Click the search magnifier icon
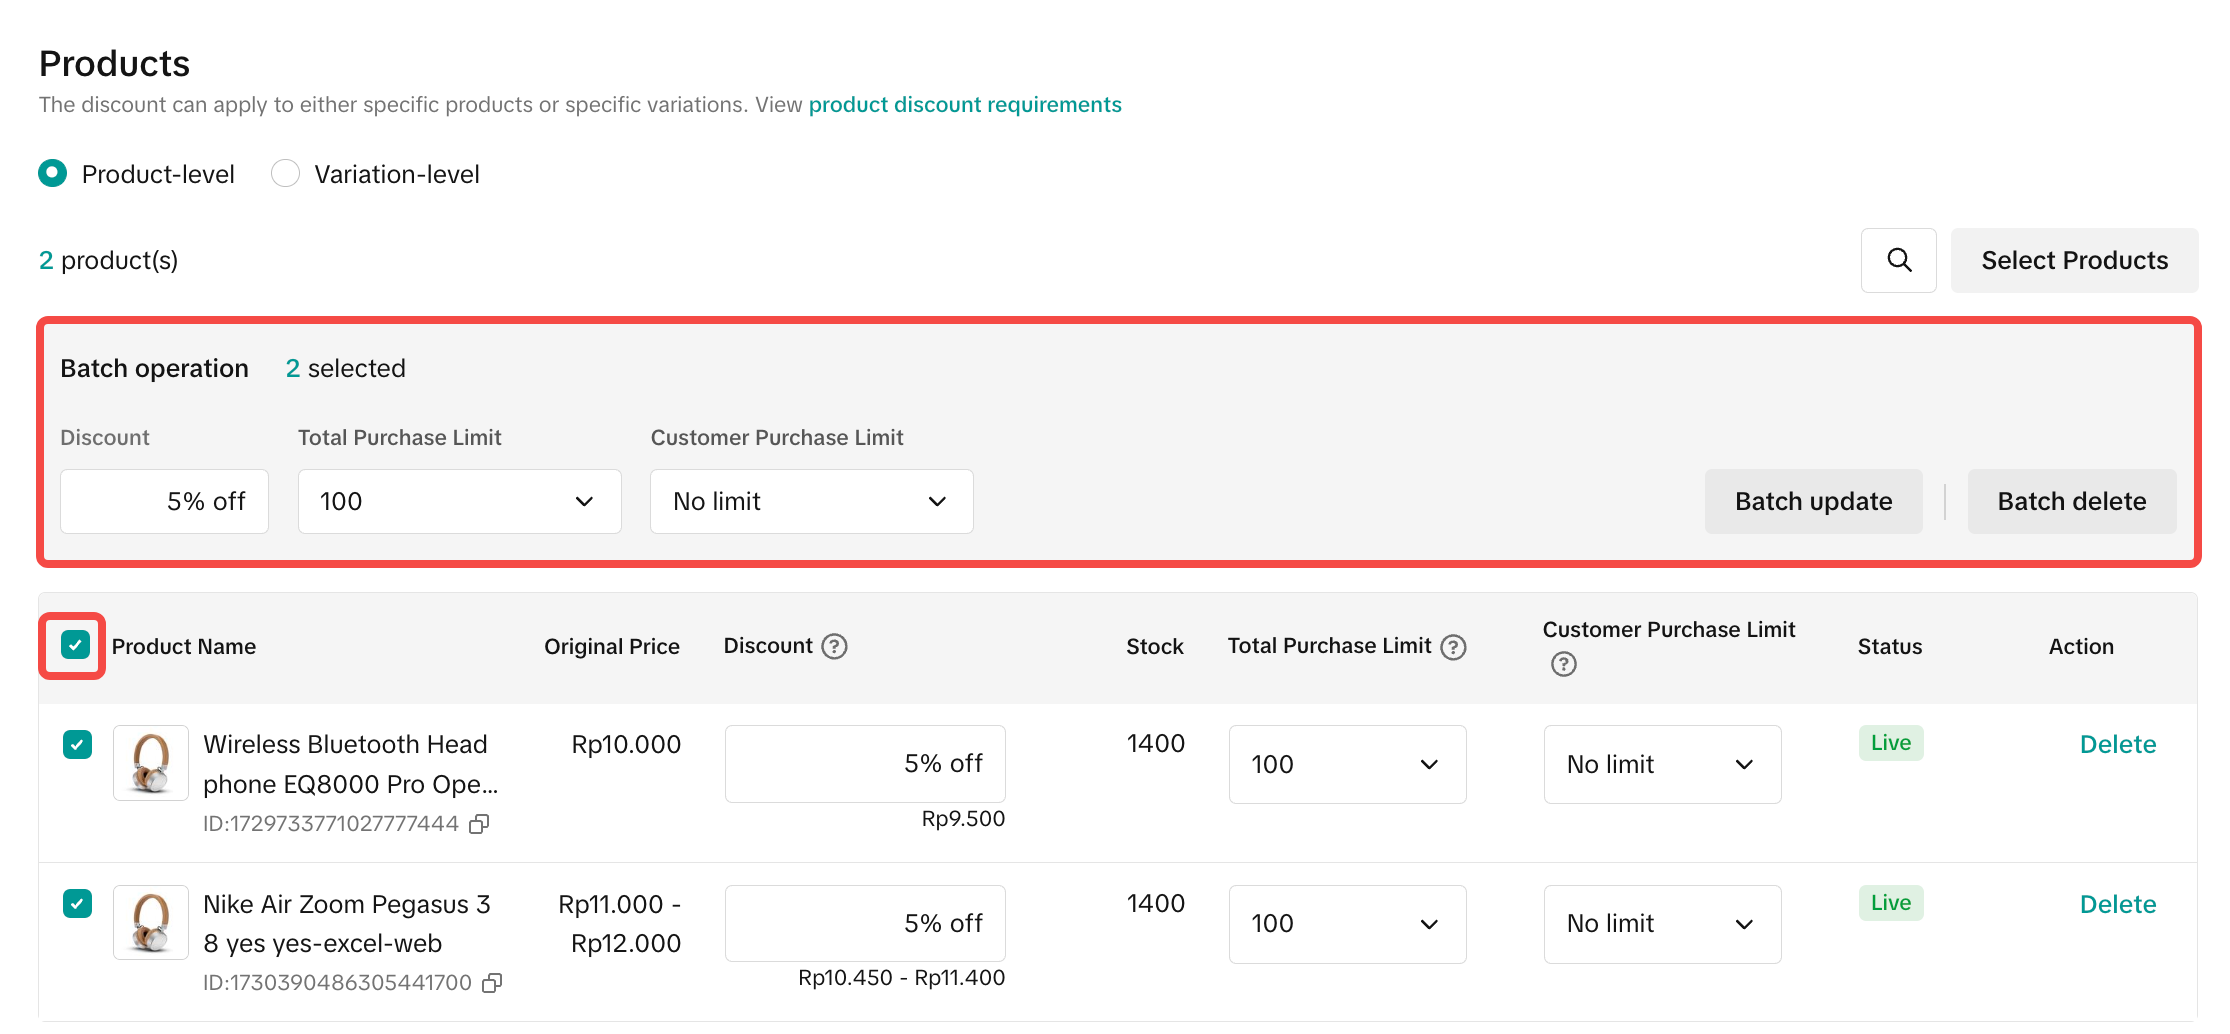 1898,260
